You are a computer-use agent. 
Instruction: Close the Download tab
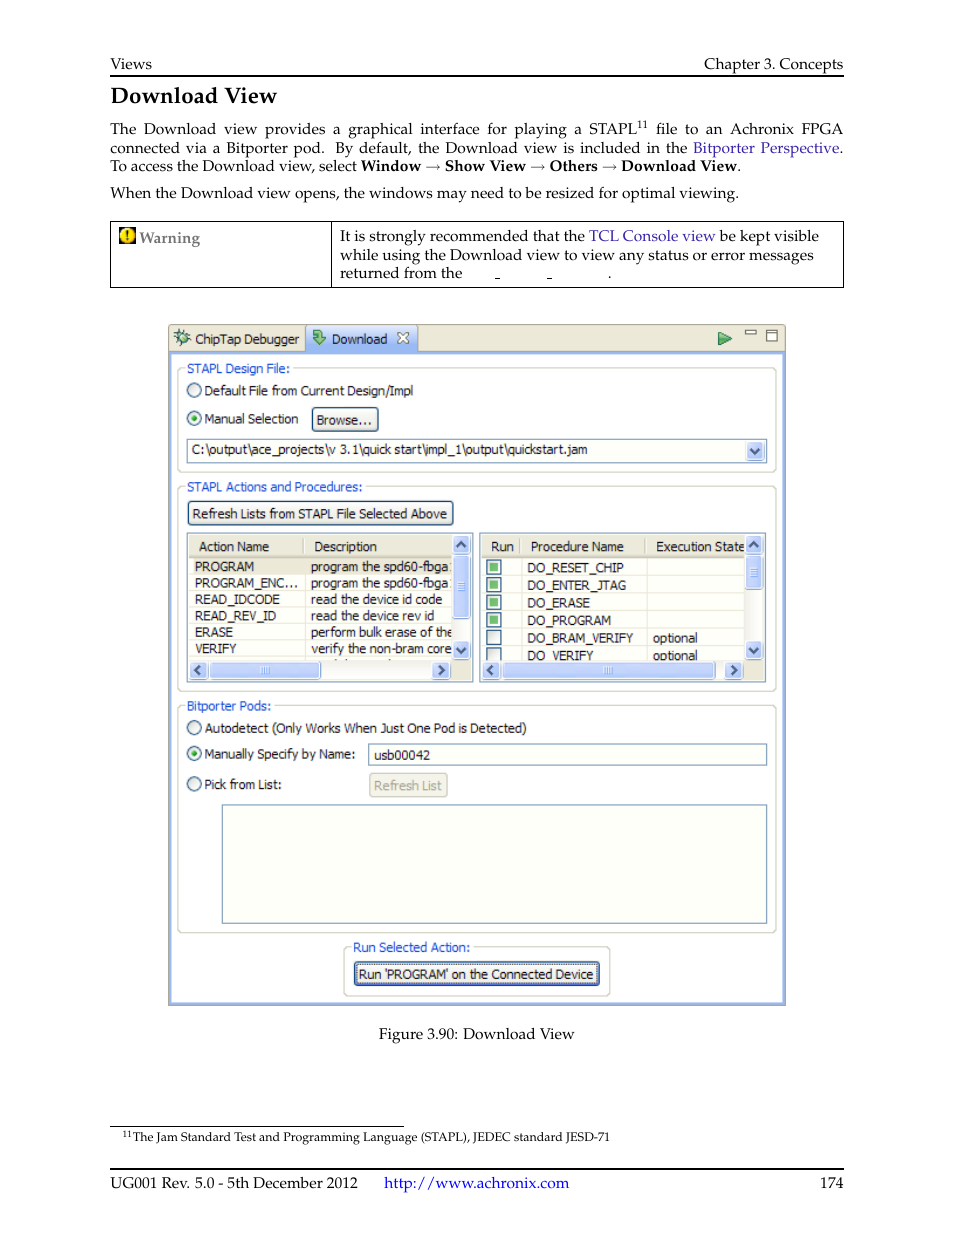[402, 338]
